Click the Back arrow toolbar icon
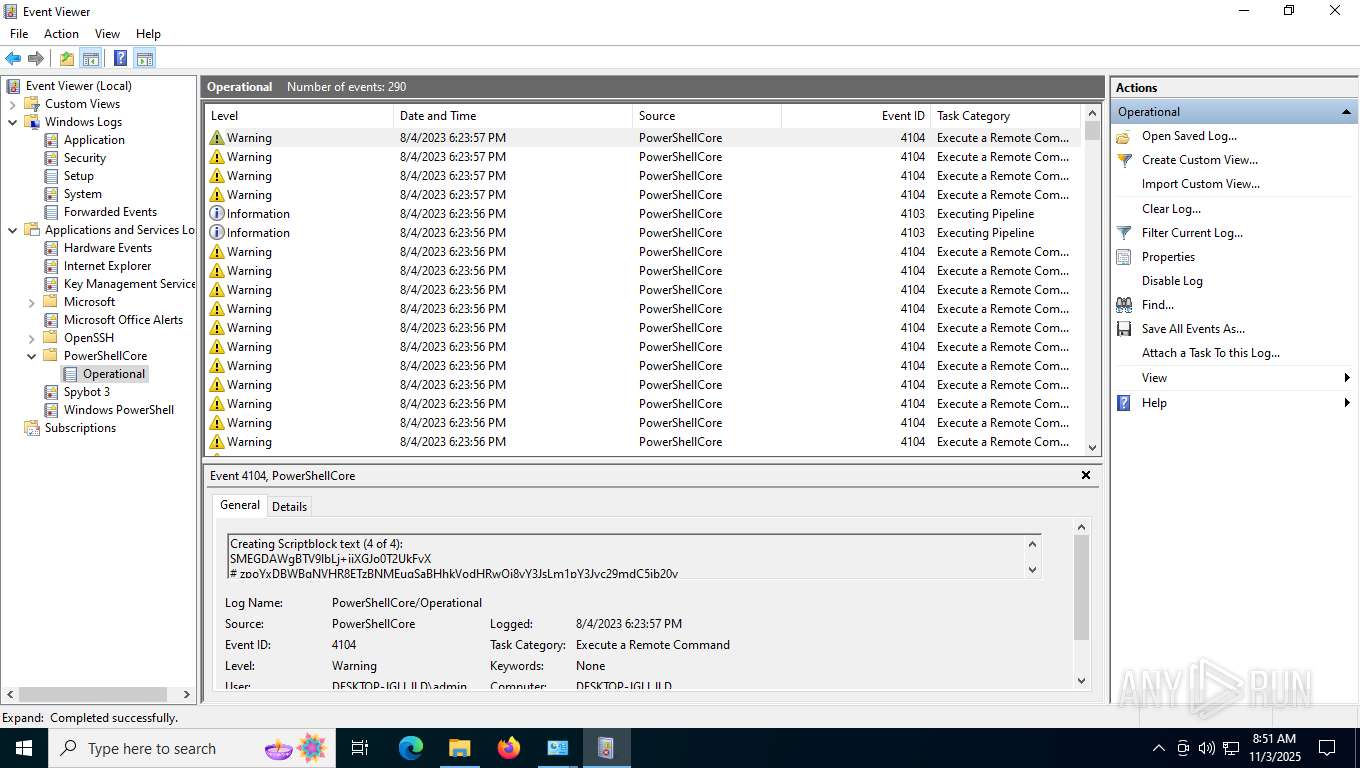 click(13, 58)
